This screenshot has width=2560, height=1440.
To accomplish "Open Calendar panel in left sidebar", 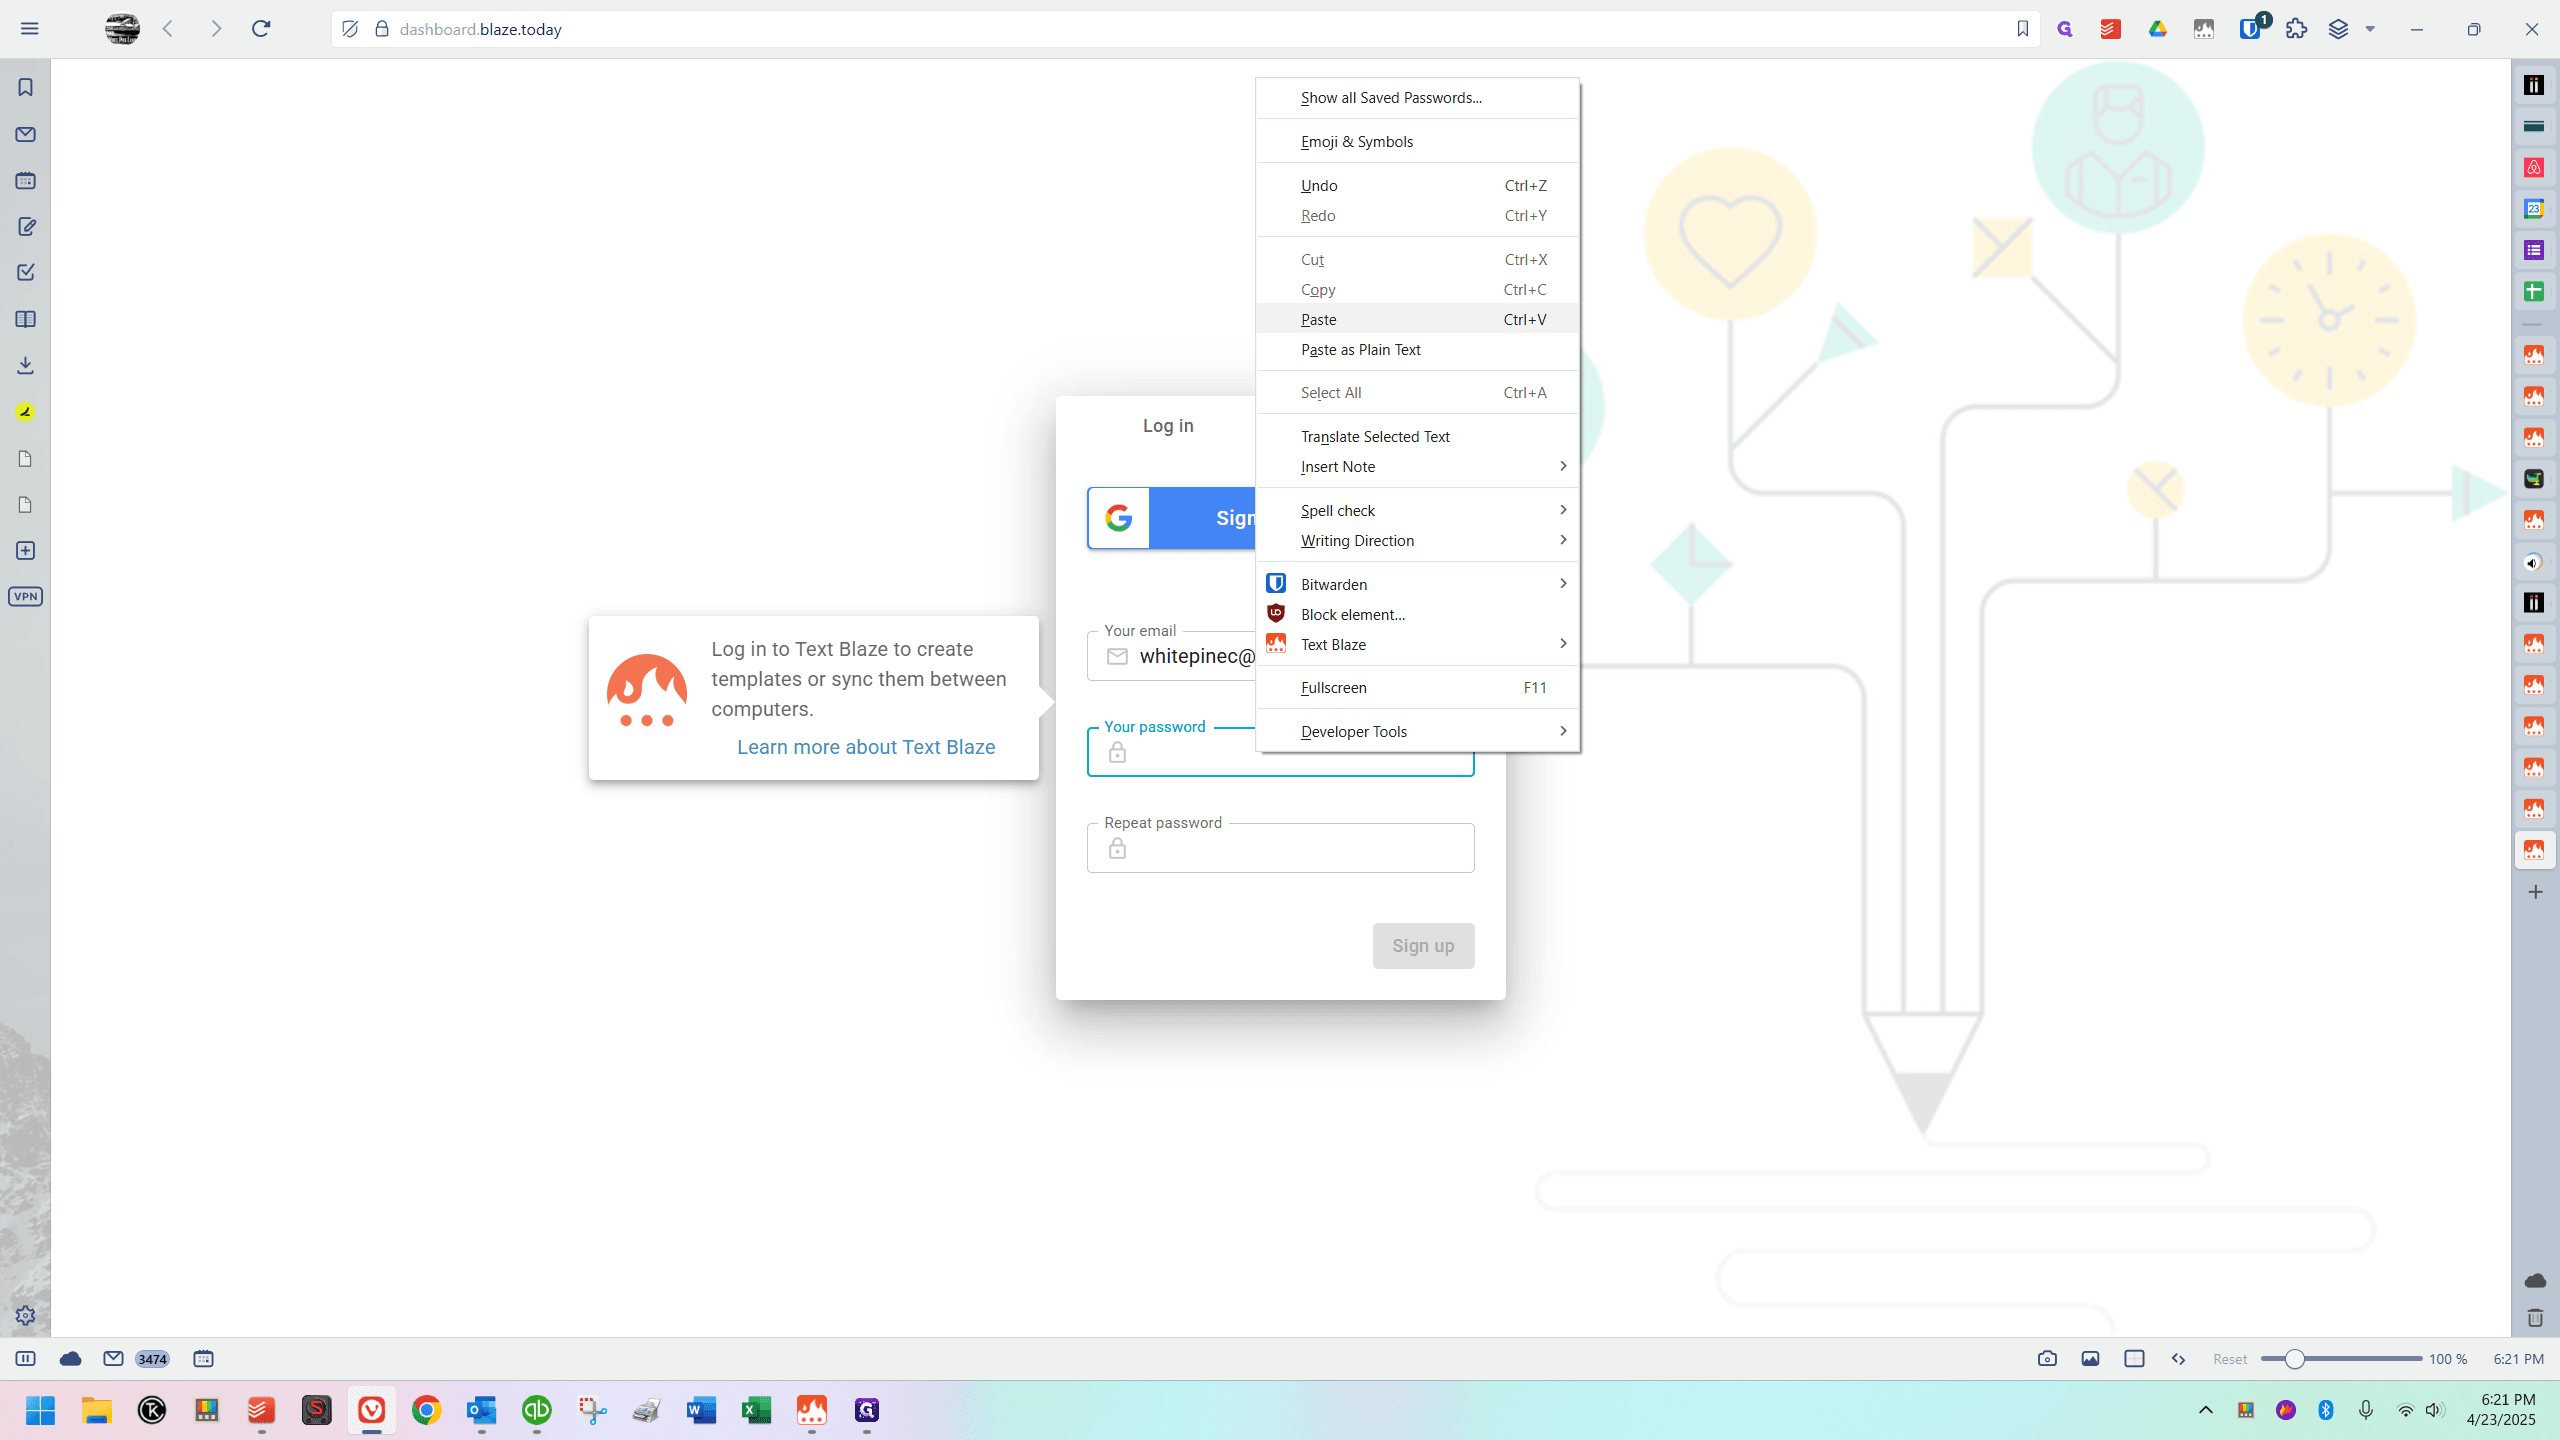I will coord(25,181).
